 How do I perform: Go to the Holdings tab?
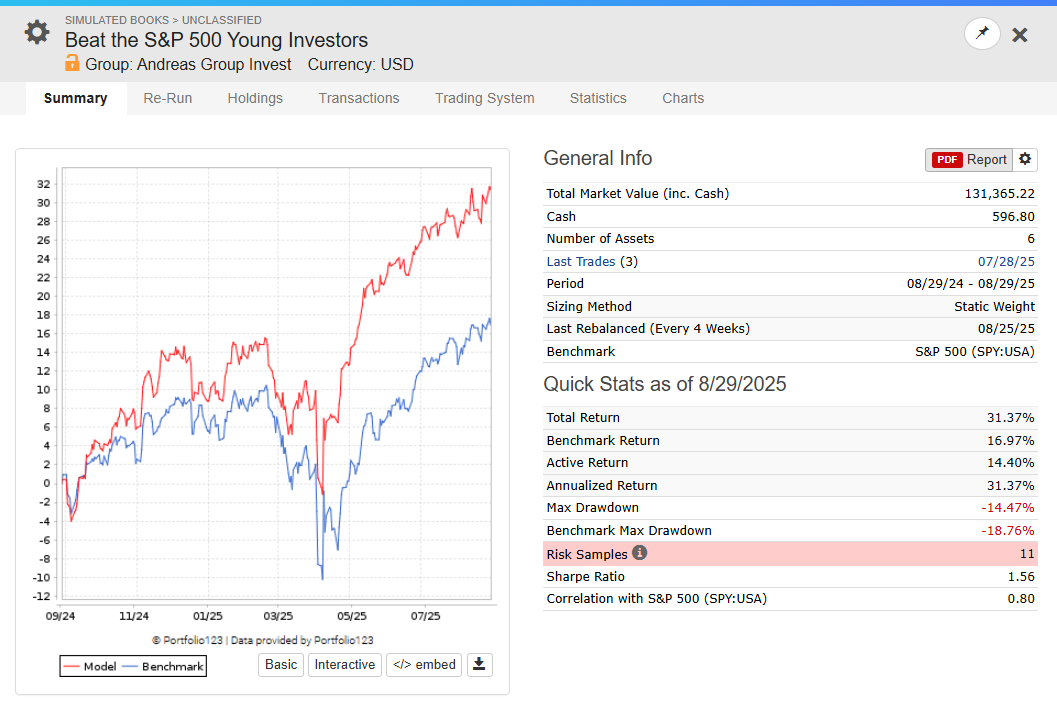(x=255, y=98)
